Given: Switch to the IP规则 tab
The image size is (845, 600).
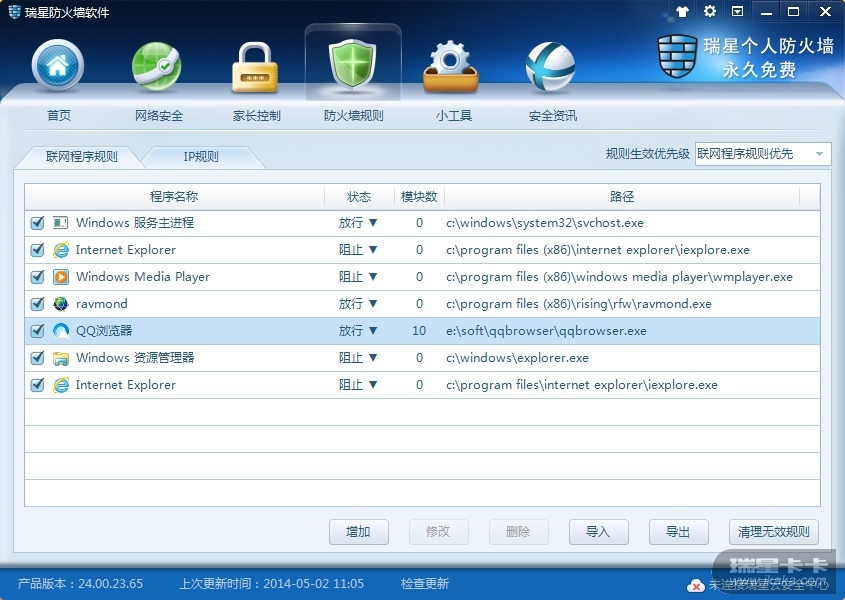Looking at the screenshot, I should pyautogui.click(x=201, y=157).
